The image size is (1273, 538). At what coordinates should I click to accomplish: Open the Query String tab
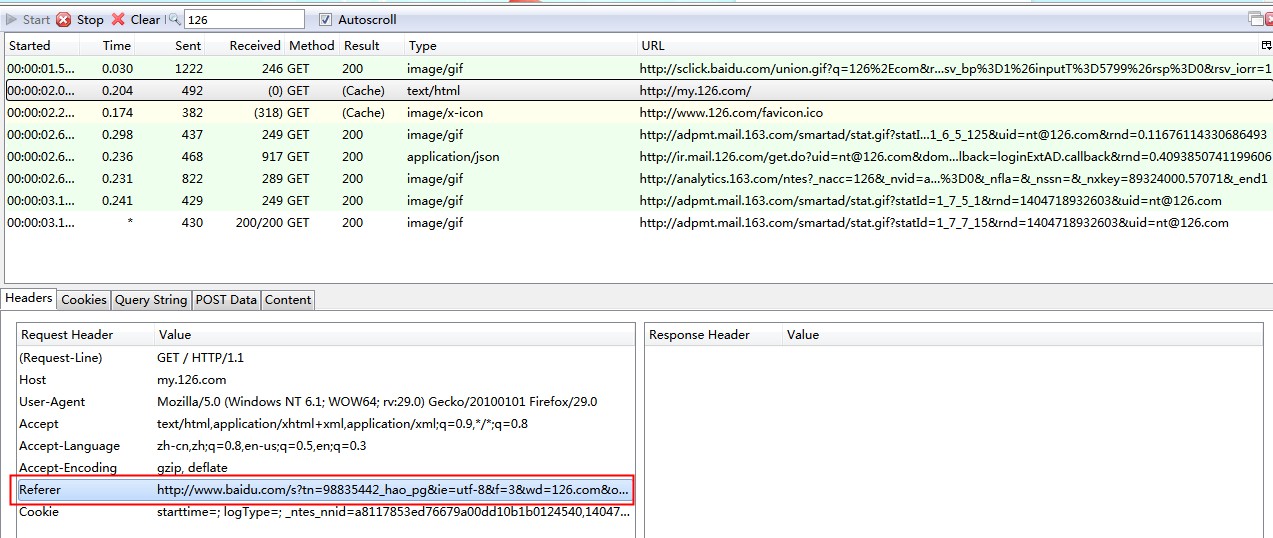tap(151, 300)
